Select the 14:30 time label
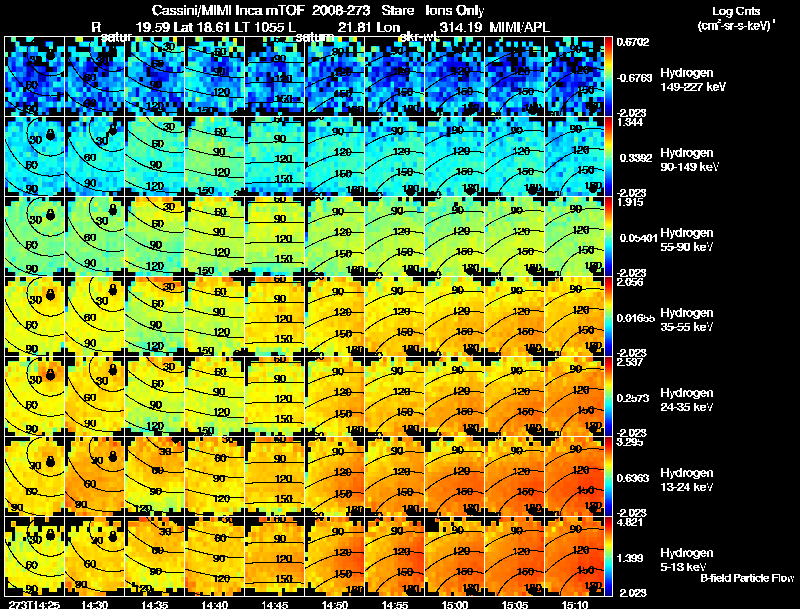The height and width of the screenshot is (609, 800). pos(95,604)
